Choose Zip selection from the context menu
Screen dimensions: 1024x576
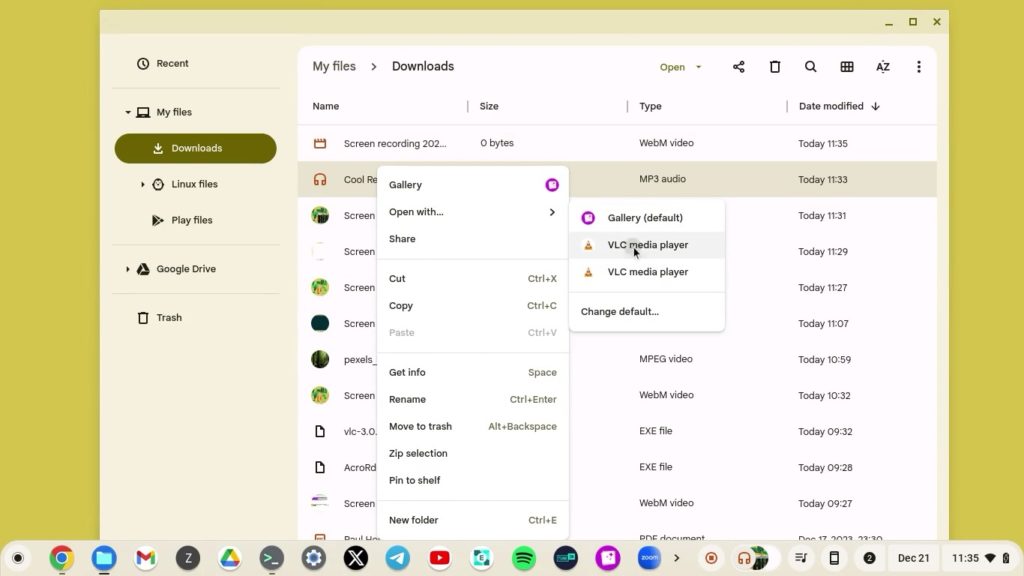pyautogui.click(x=472, y=453)
